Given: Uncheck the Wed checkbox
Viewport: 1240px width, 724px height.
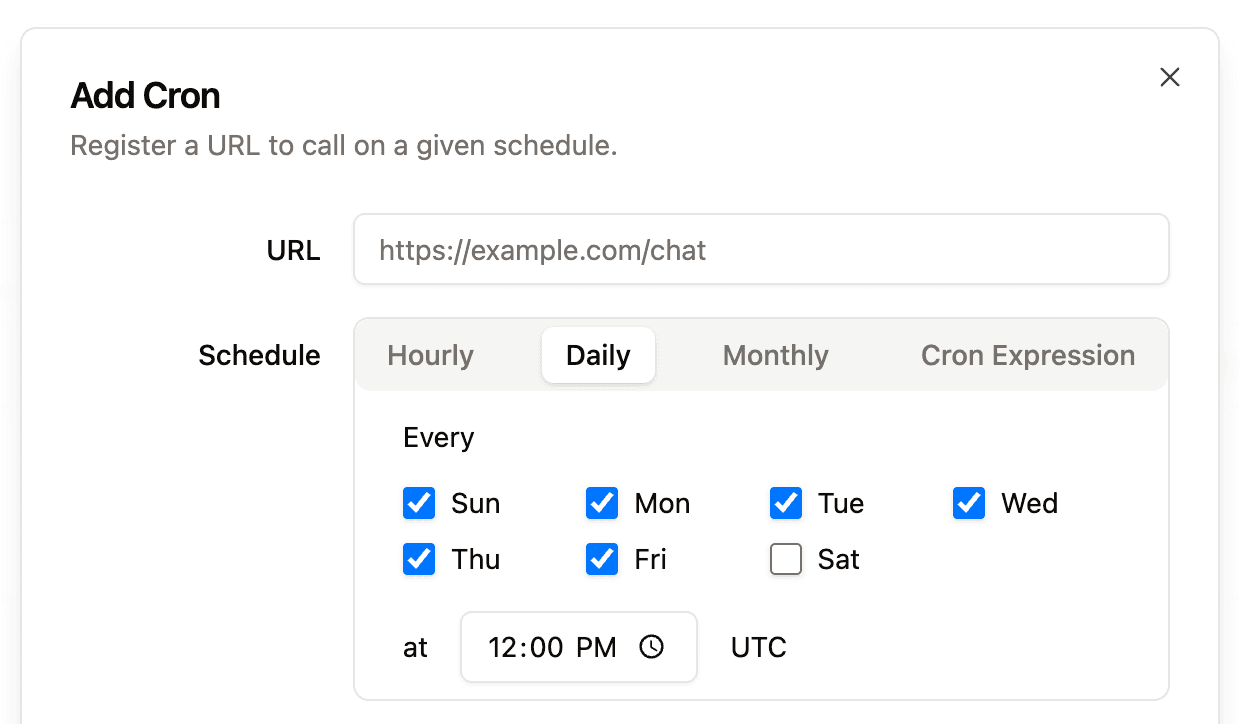Looking at the screenshot, I should [x=968, y=503].
